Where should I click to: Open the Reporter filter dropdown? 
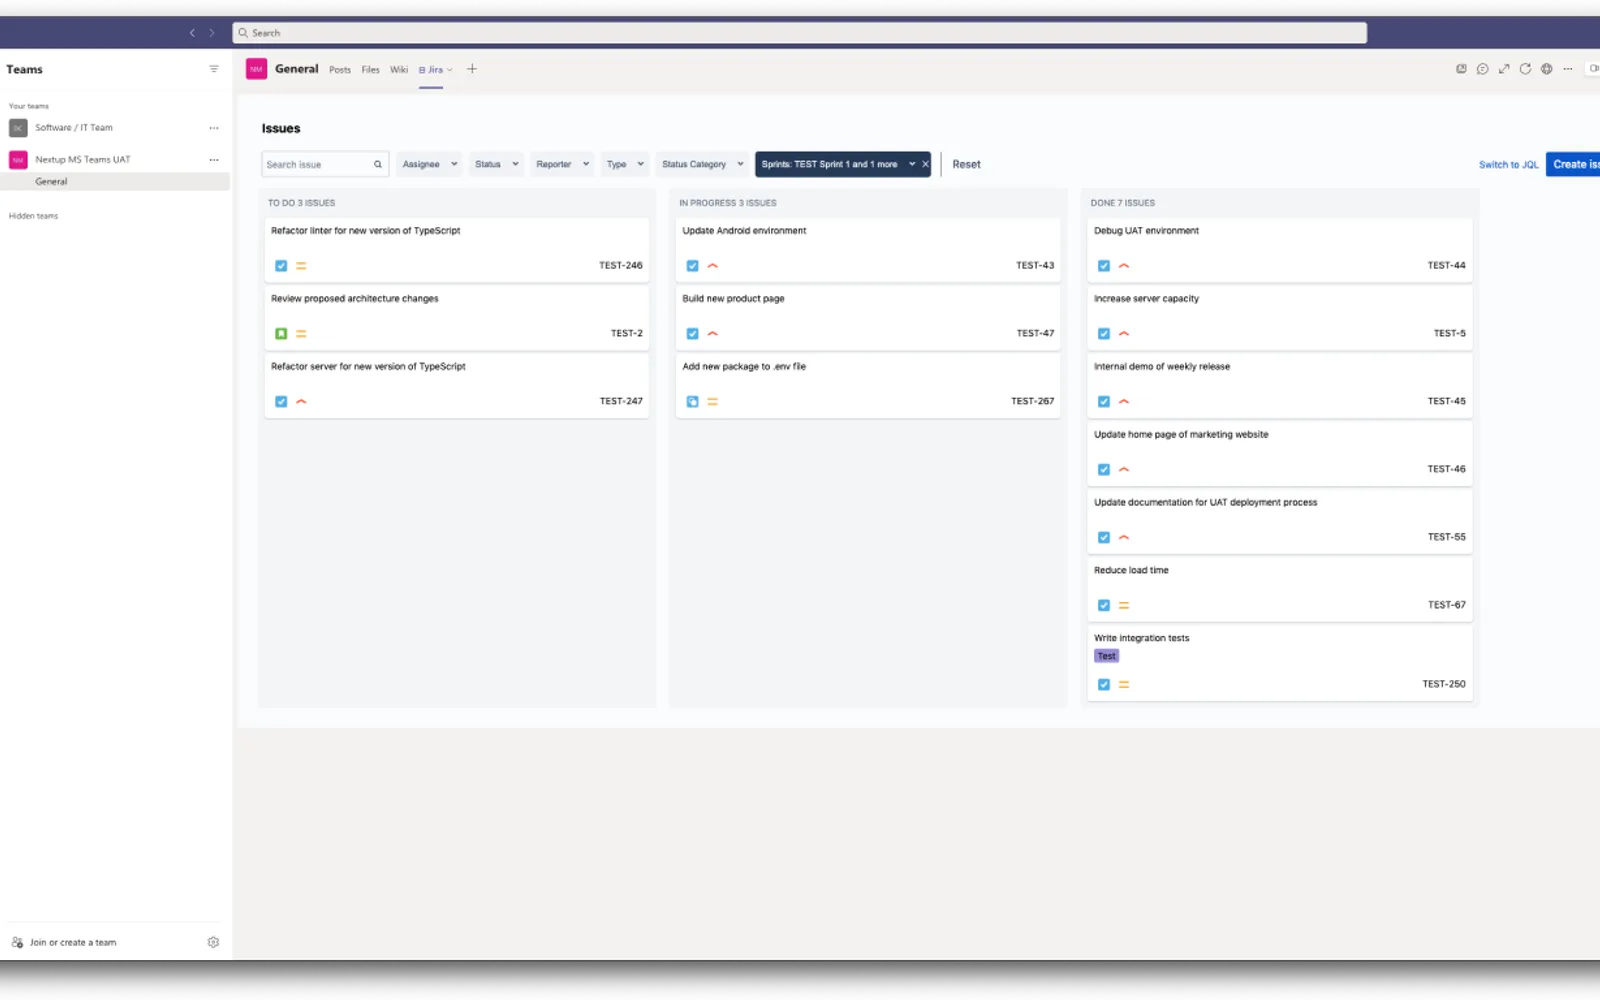coord(562,164)
